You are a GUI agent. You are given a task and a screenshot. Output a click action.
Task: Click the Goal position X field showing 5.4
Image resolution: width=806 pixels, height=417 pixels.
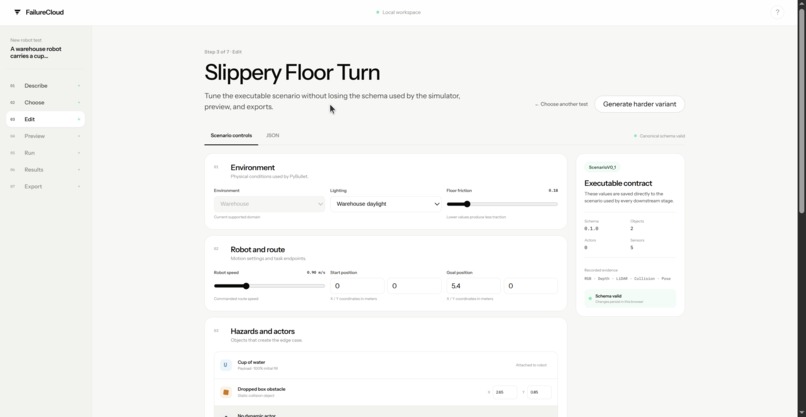point(473,286)
